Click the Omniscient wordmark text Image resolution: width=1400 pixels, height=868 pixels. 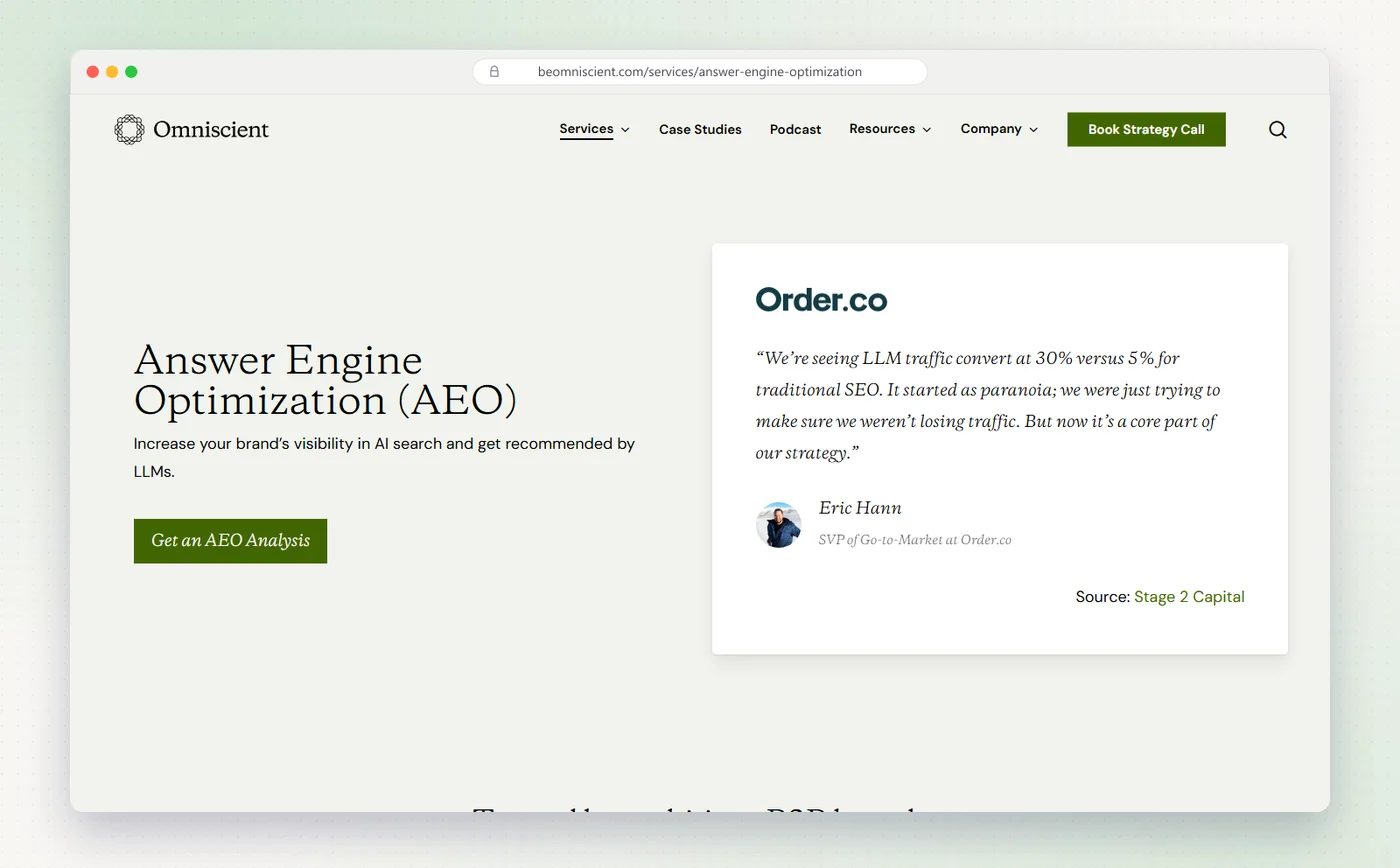[x=211, y=130]
